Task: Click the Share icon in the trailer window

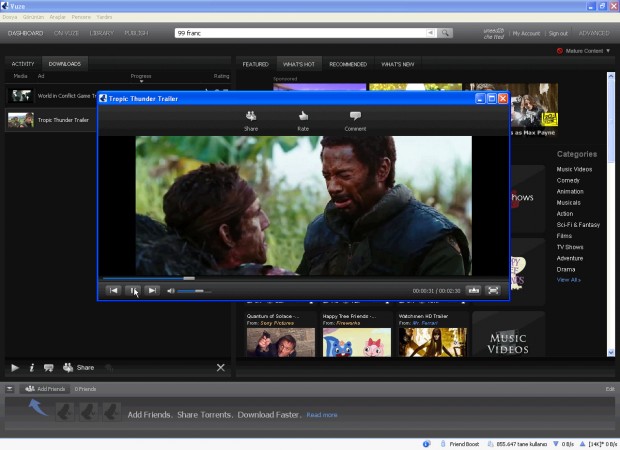Action: (x=251, y=116)
